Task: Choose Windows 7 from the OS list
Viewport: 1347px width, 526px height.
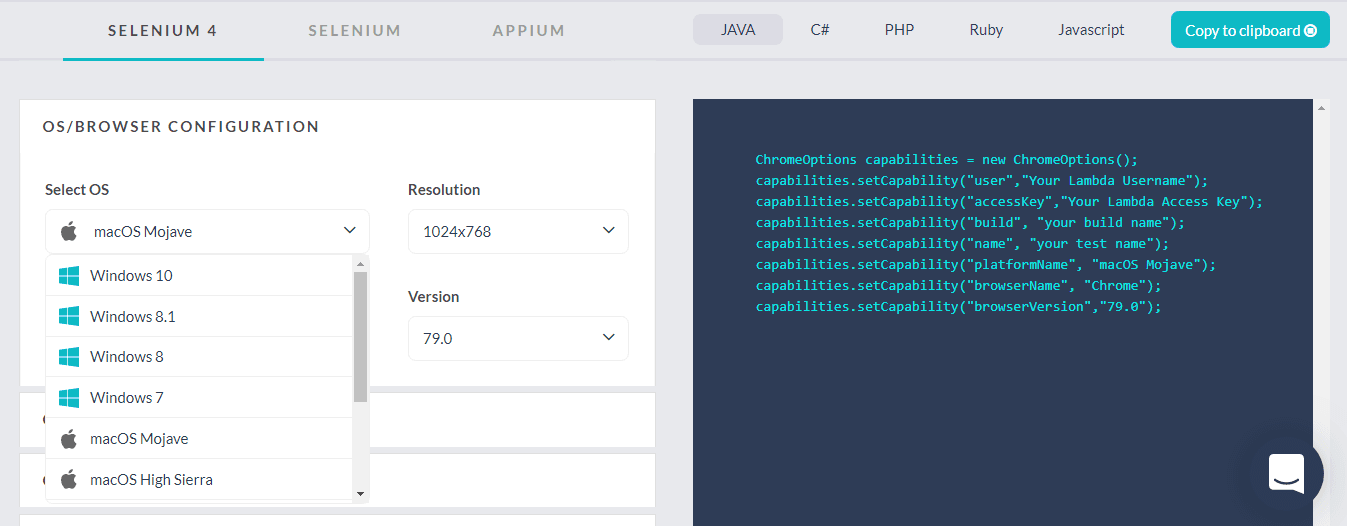Action: point(199,397)
